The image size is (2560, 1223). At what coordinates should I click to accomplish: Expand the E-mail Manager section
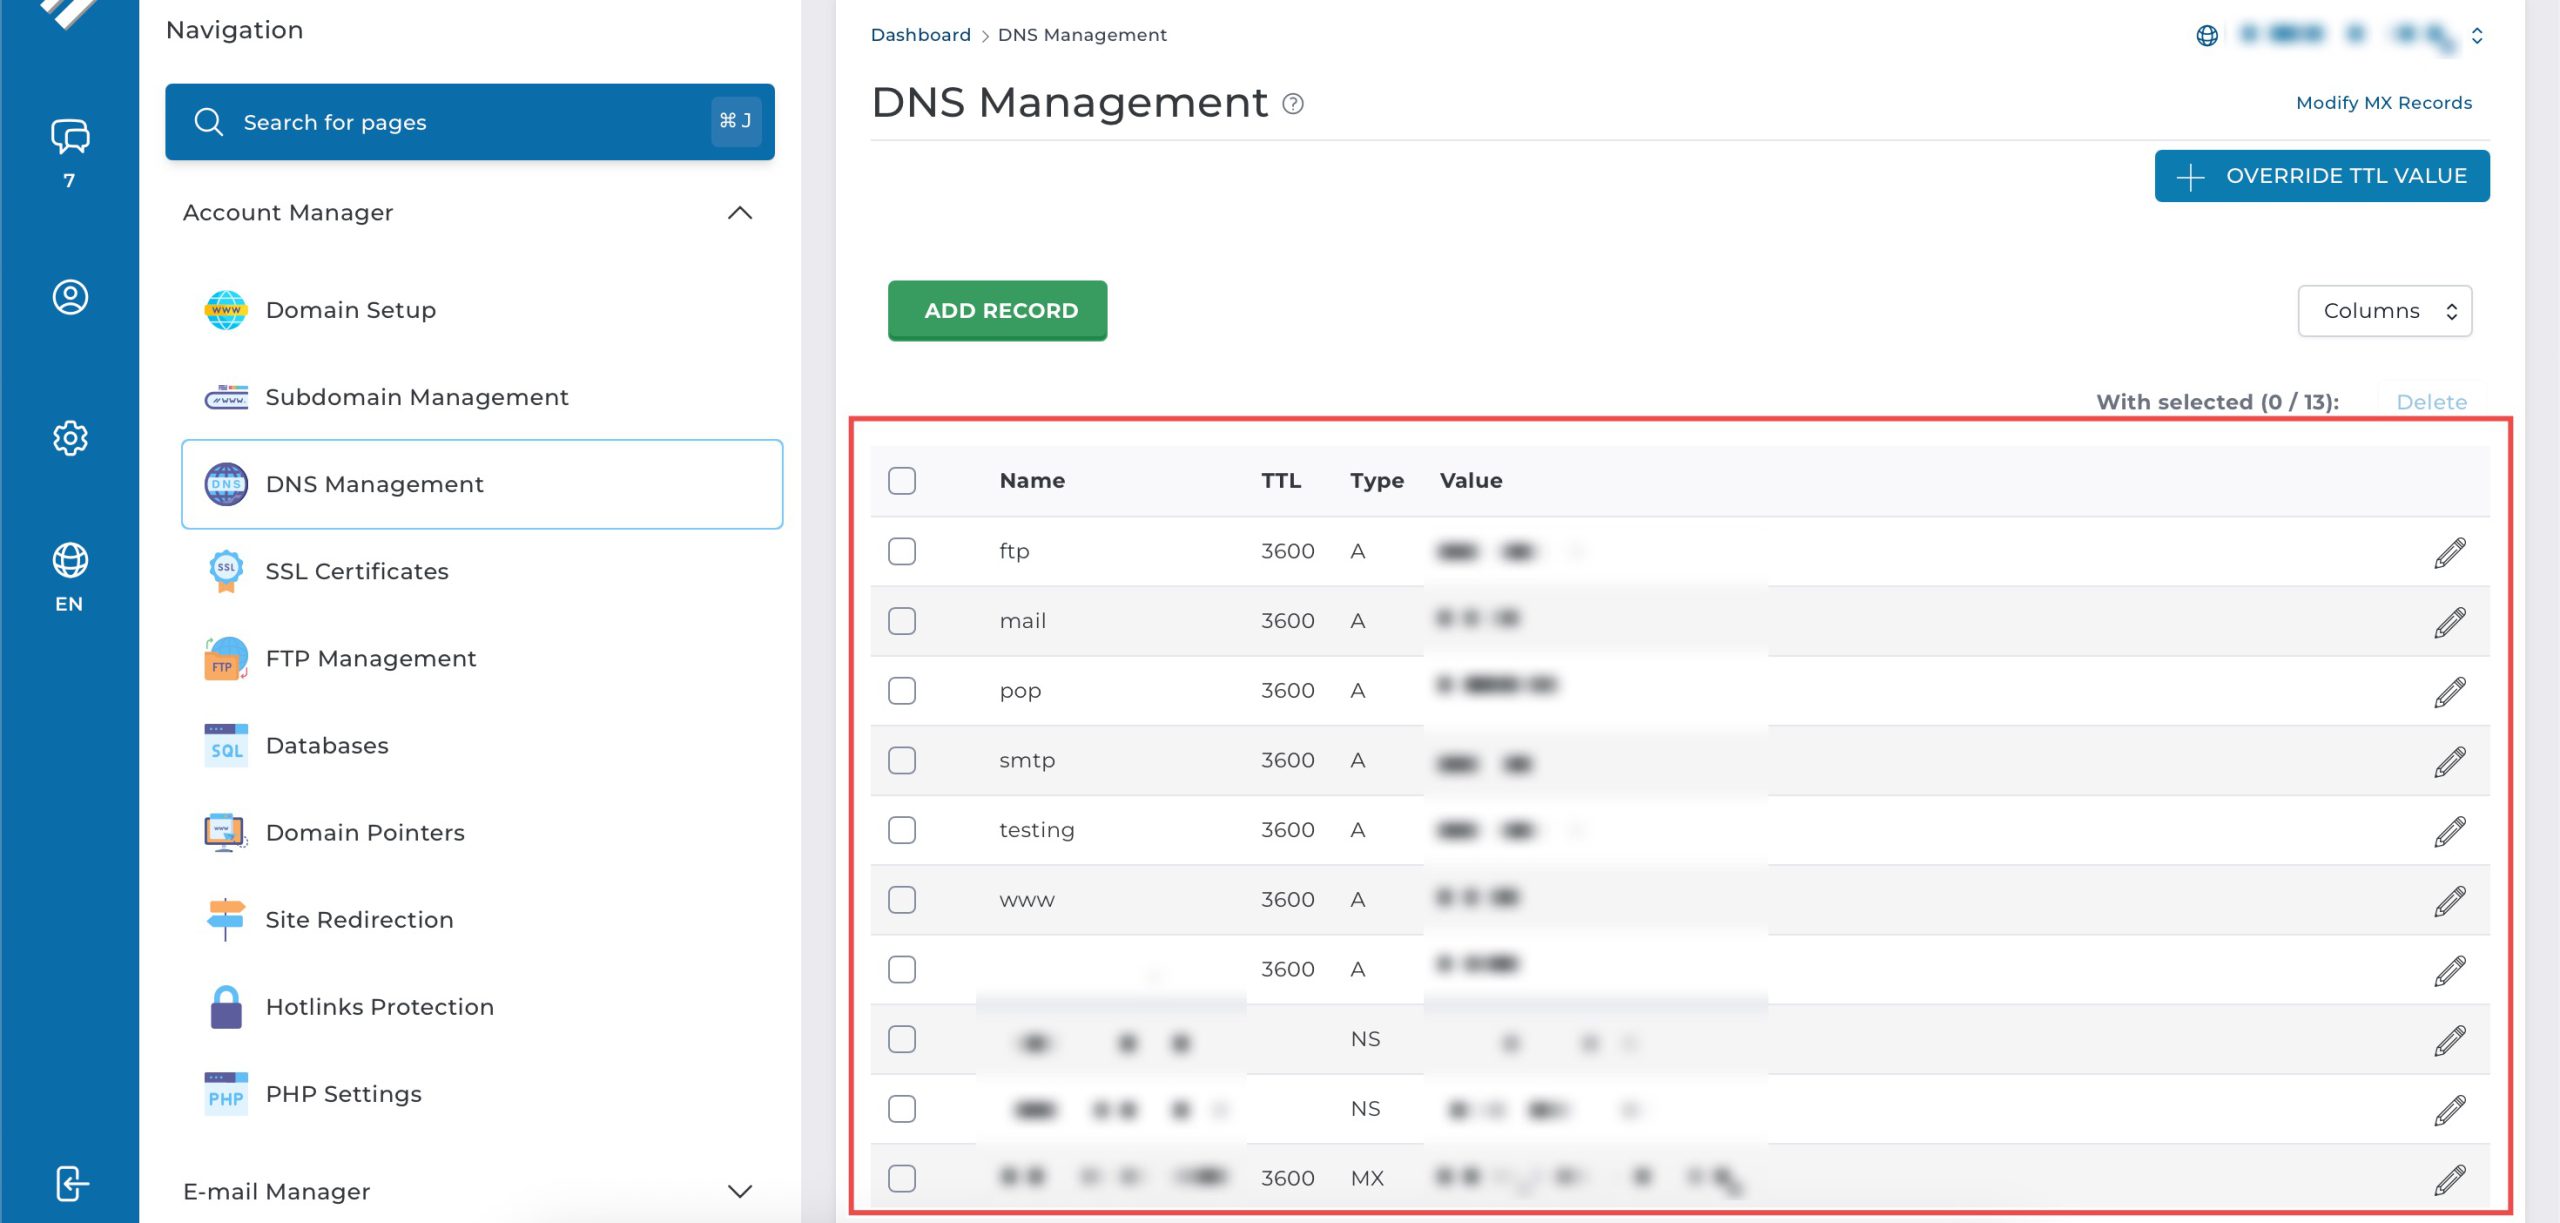pyautogui.click(x=739, y=1191)
